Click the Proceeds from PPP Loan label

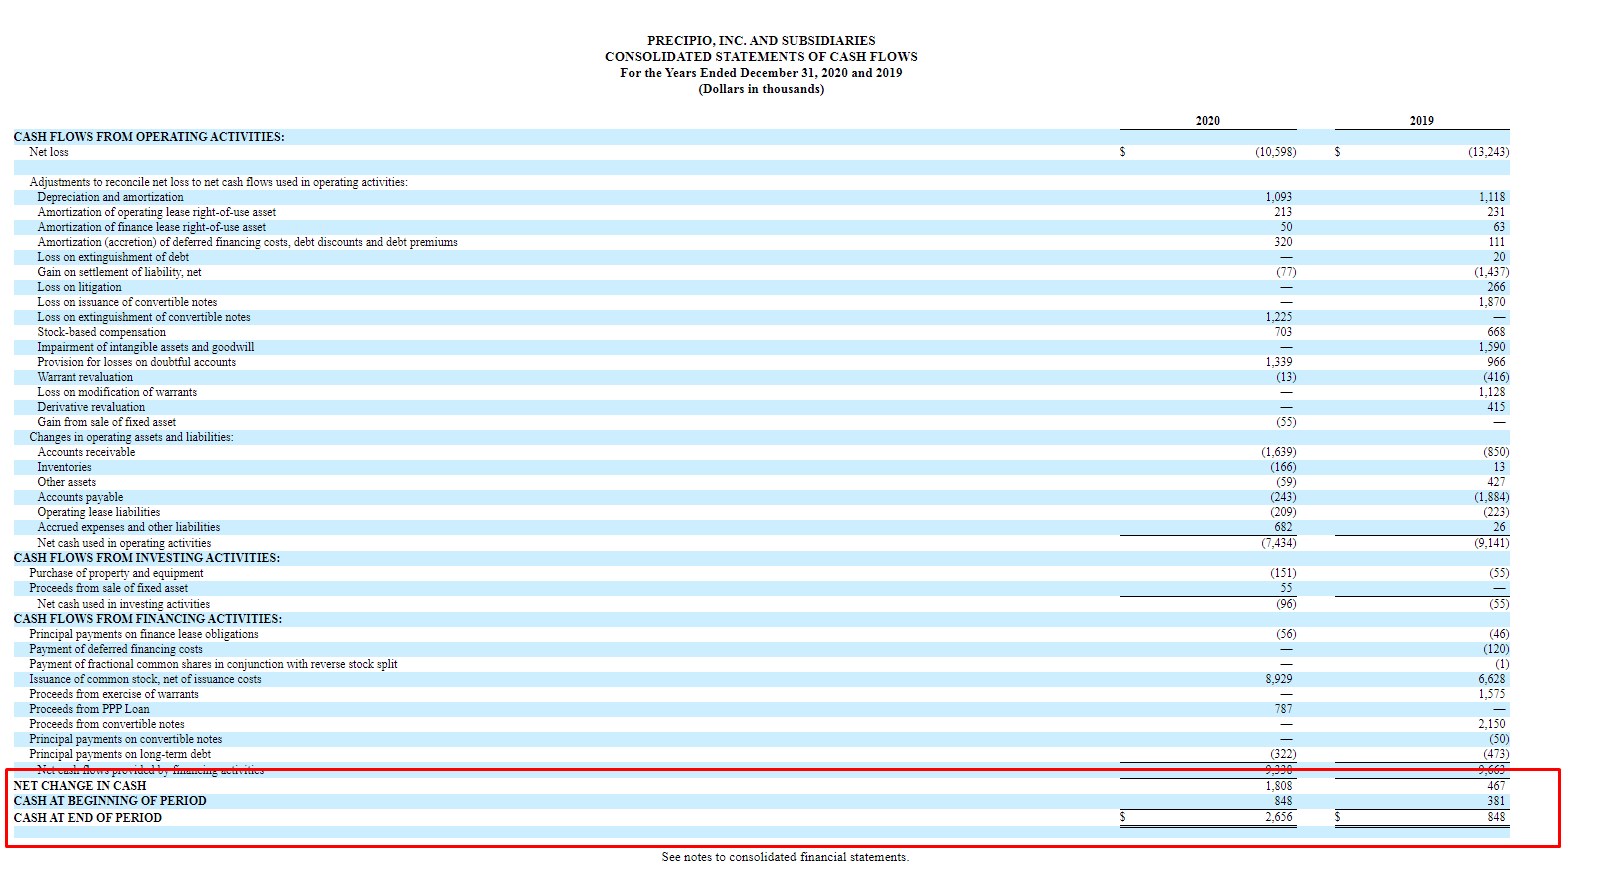[89, 709]
